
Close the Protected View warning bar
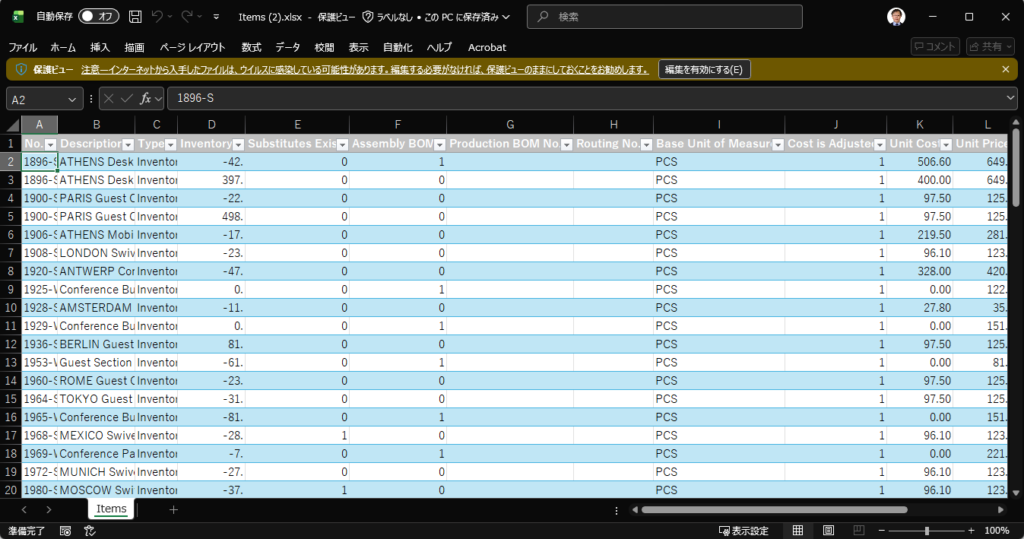coord(1005,69)
